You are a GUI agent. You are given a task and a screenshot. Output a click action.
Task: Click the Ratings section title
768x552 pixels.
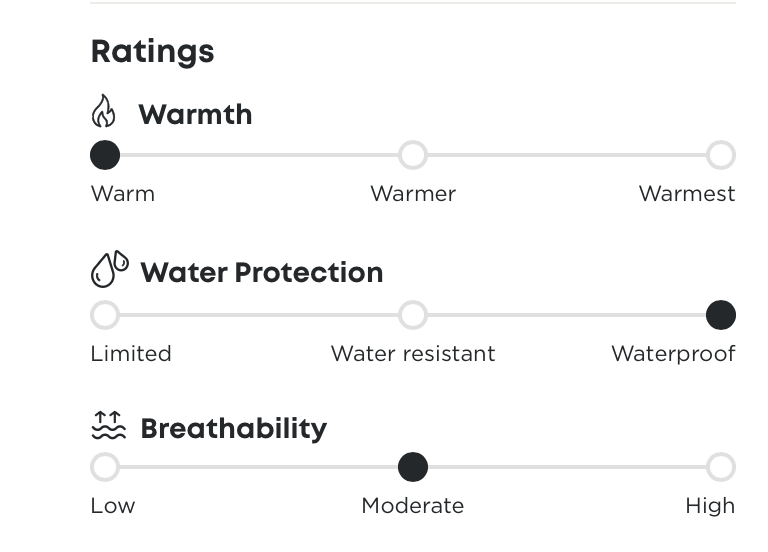(152, 52)
